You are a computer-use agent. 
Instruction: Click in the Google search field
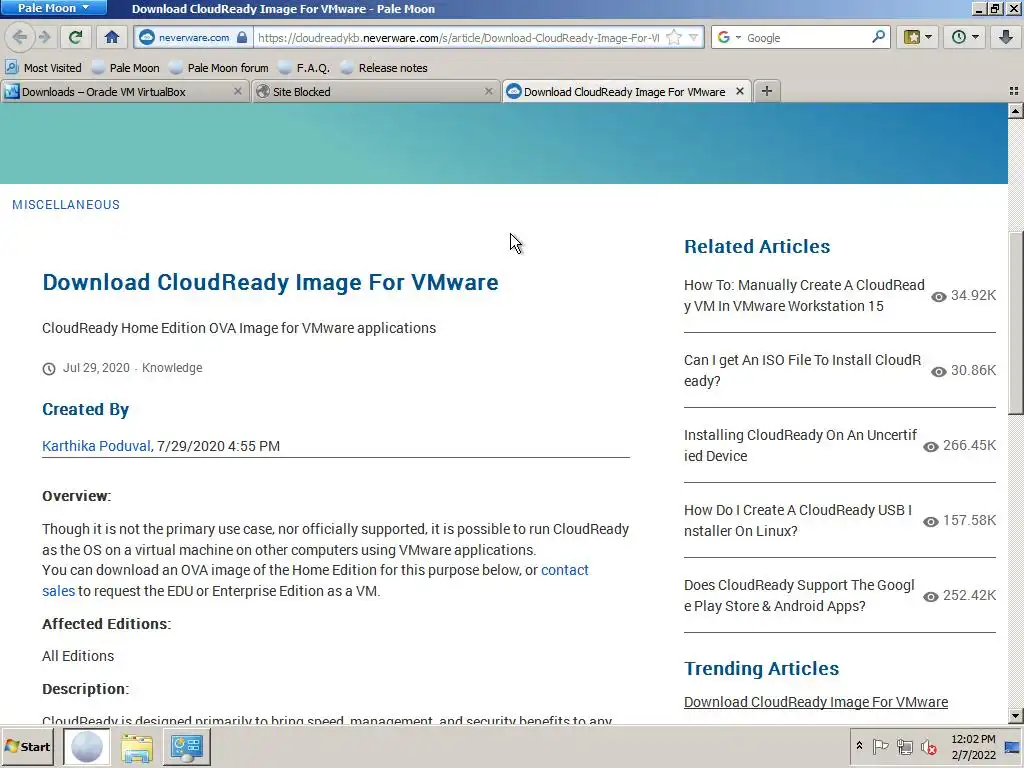(807, 37)
